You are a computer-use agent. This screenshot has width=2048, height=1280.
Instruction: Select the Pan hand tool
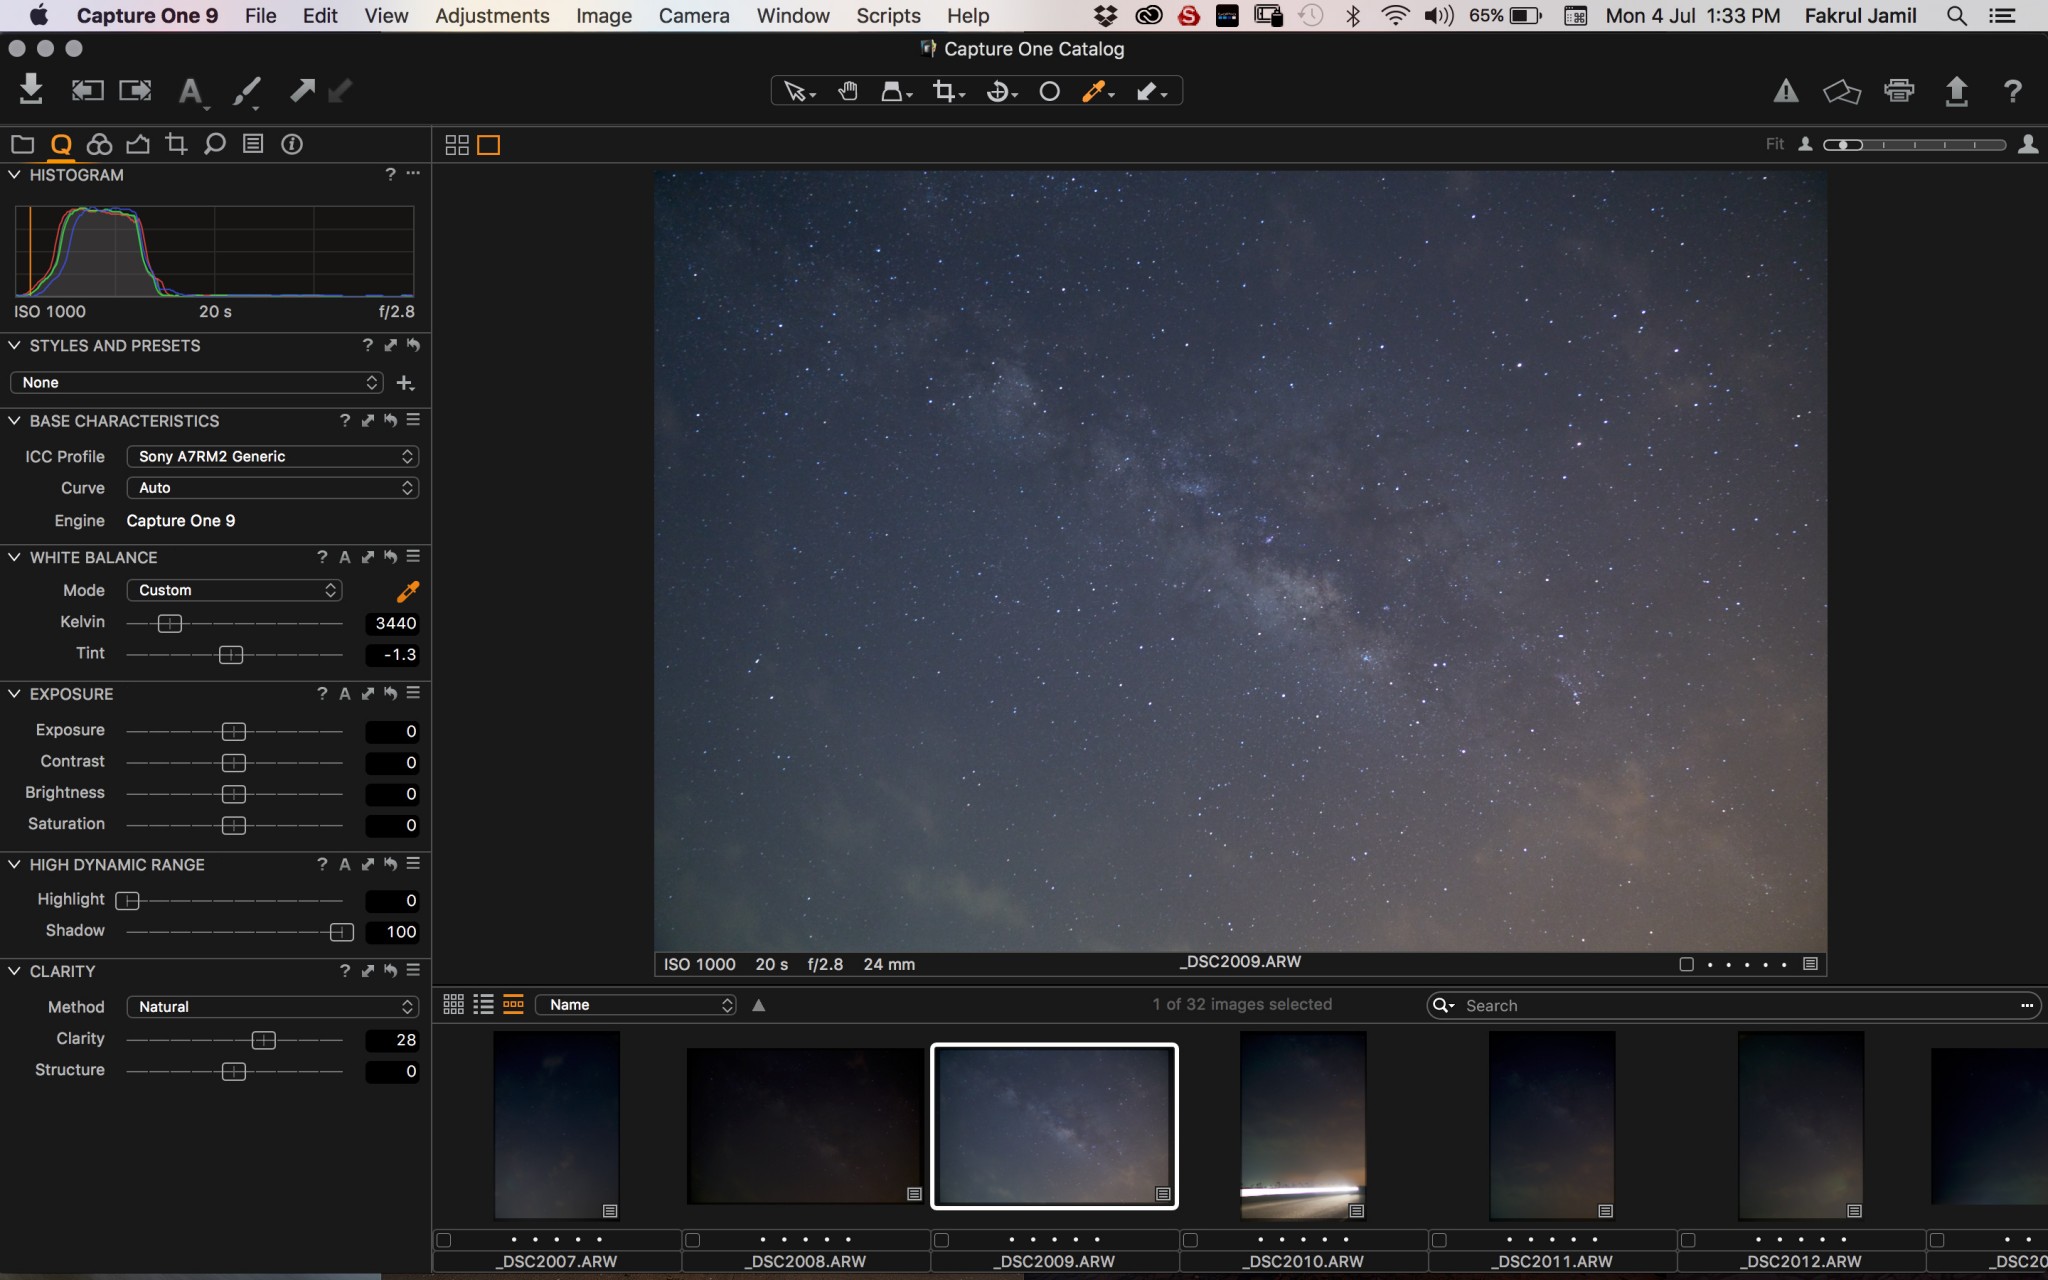pyautogui.click(x=848, y=92)
